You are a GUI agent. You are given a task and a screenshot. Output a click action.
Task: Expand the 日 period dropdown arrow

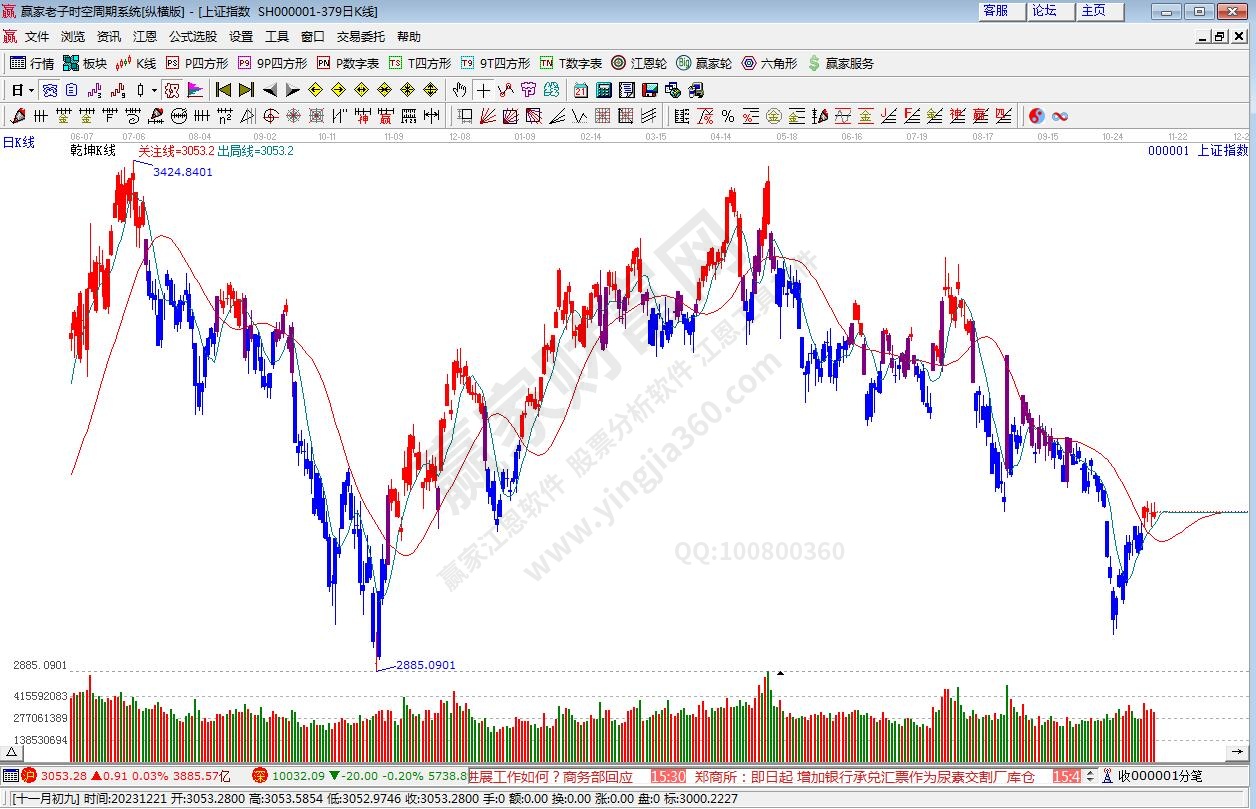point(32,90)
